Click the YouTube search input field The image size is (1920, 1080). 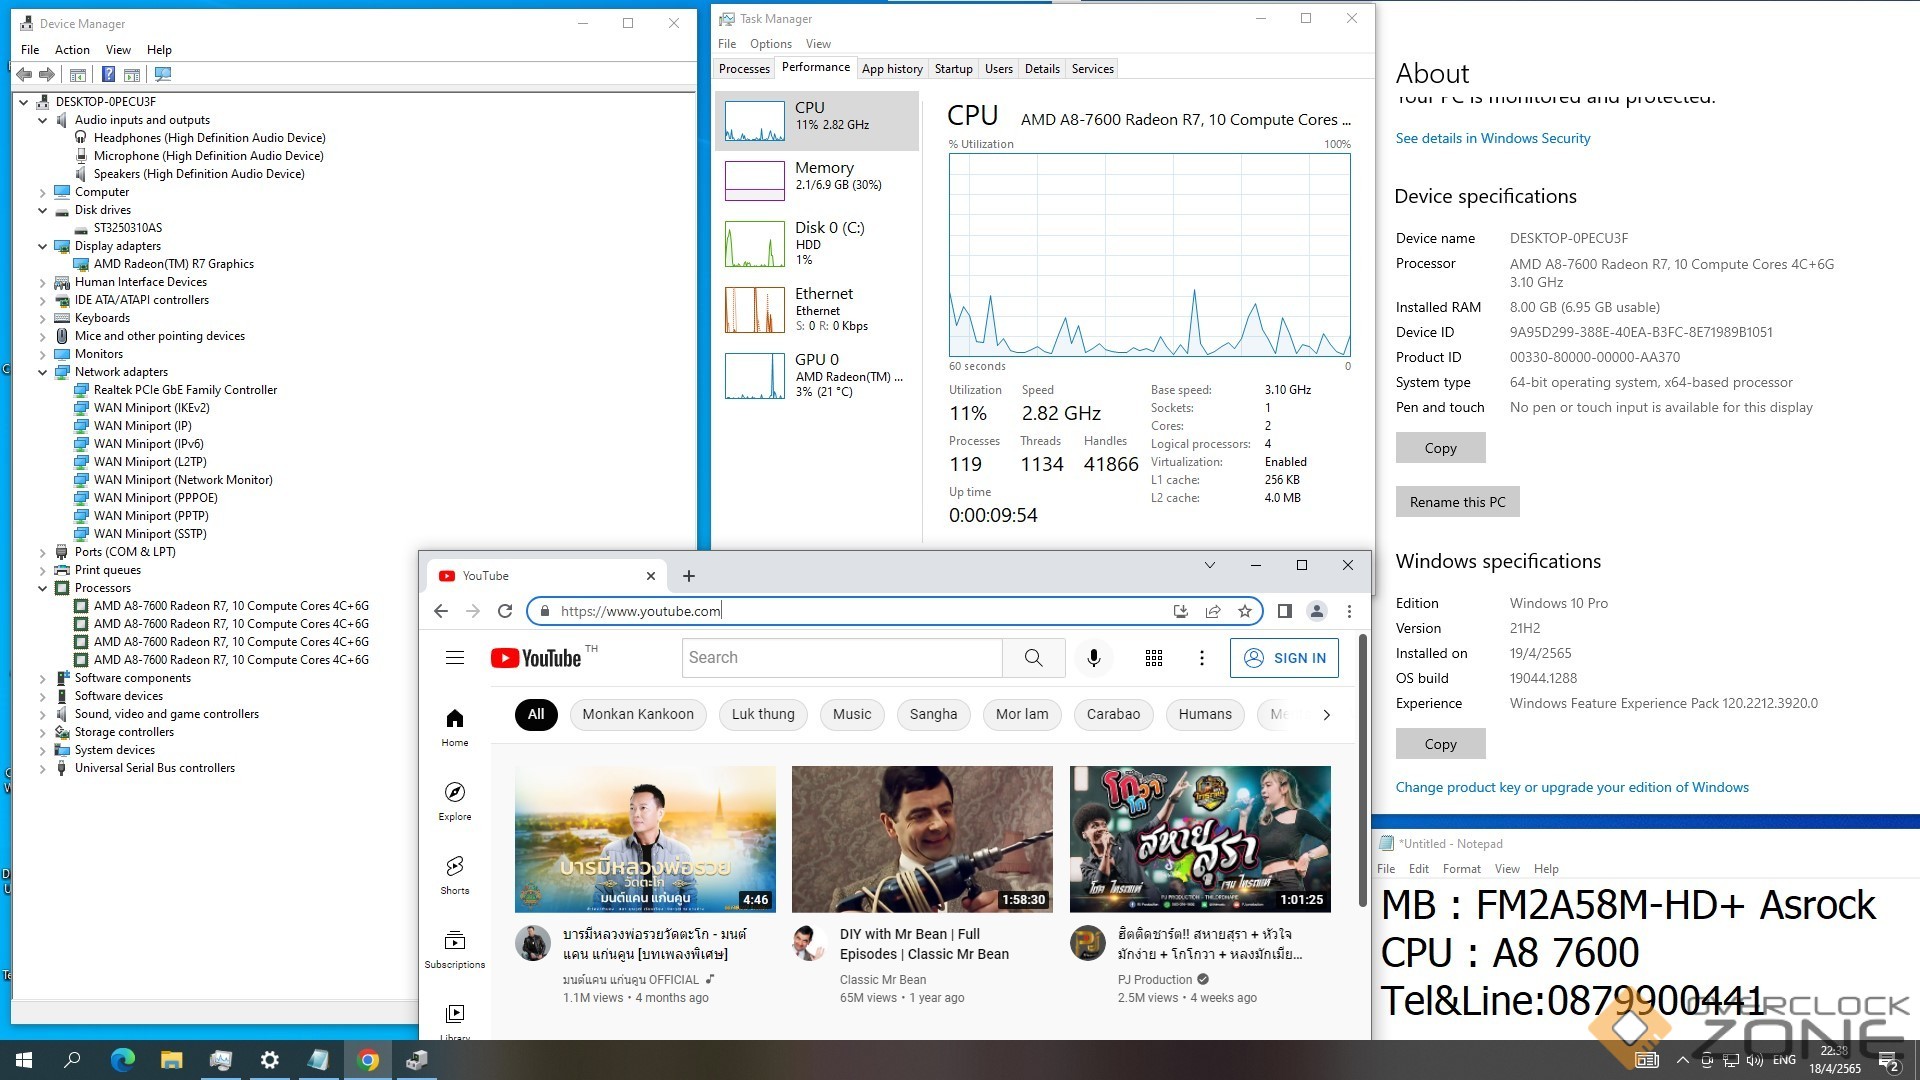click(x=842, y=658)
